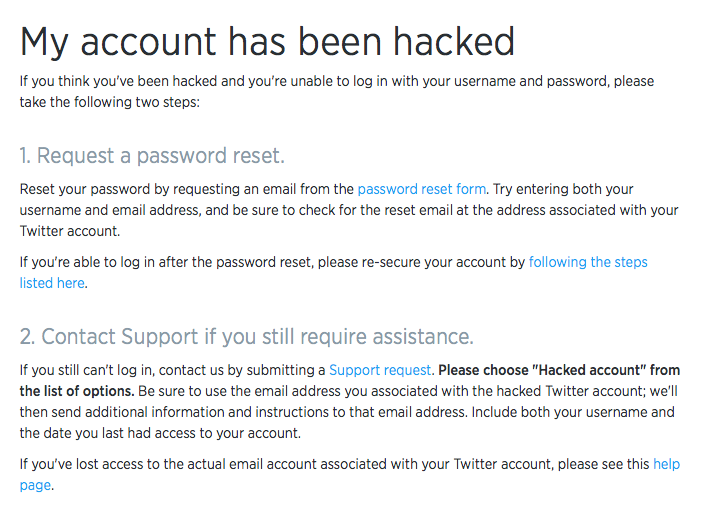The height and width of the screenshot is (515, 719).
Task: Click the phrase "take the following two steps:"
Action: (110, 102)
